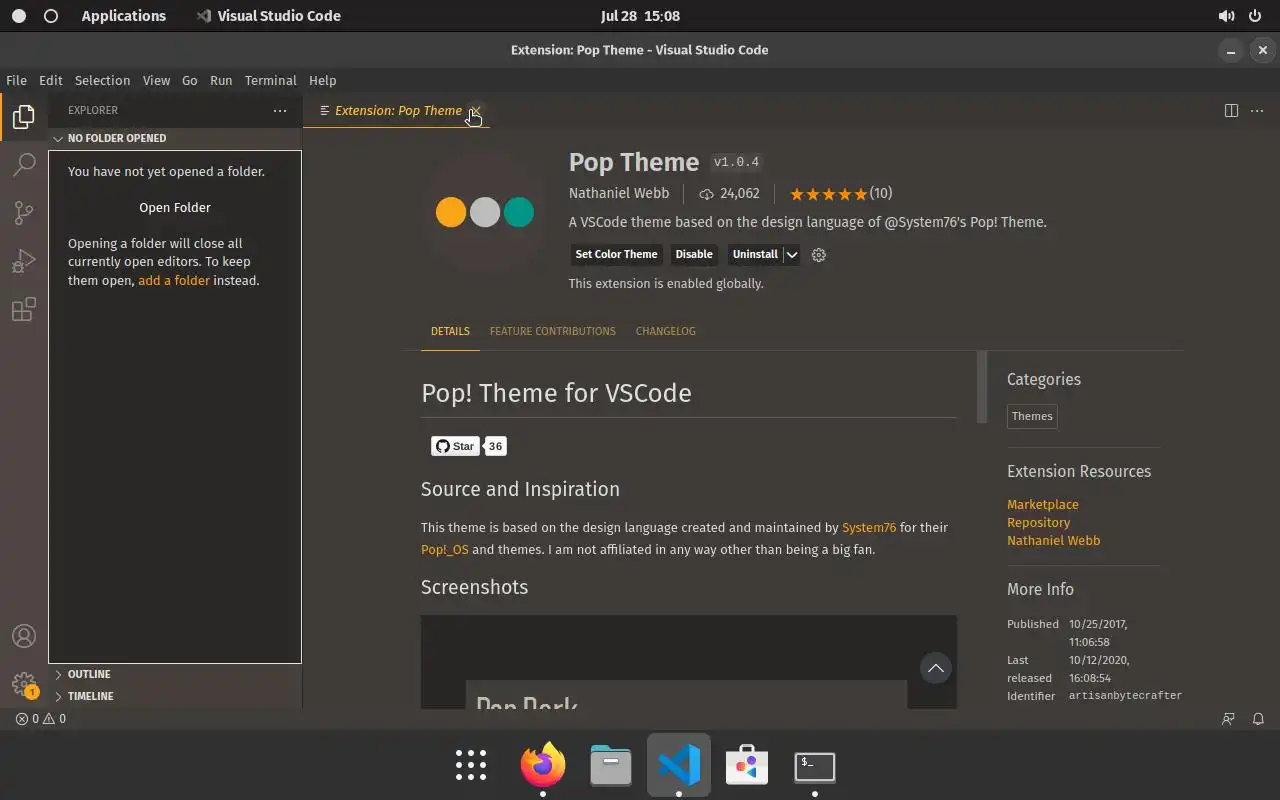Open editor more actions ellipsis
Viewport: 1280px width, 800px height.
tap(1257, 111)
